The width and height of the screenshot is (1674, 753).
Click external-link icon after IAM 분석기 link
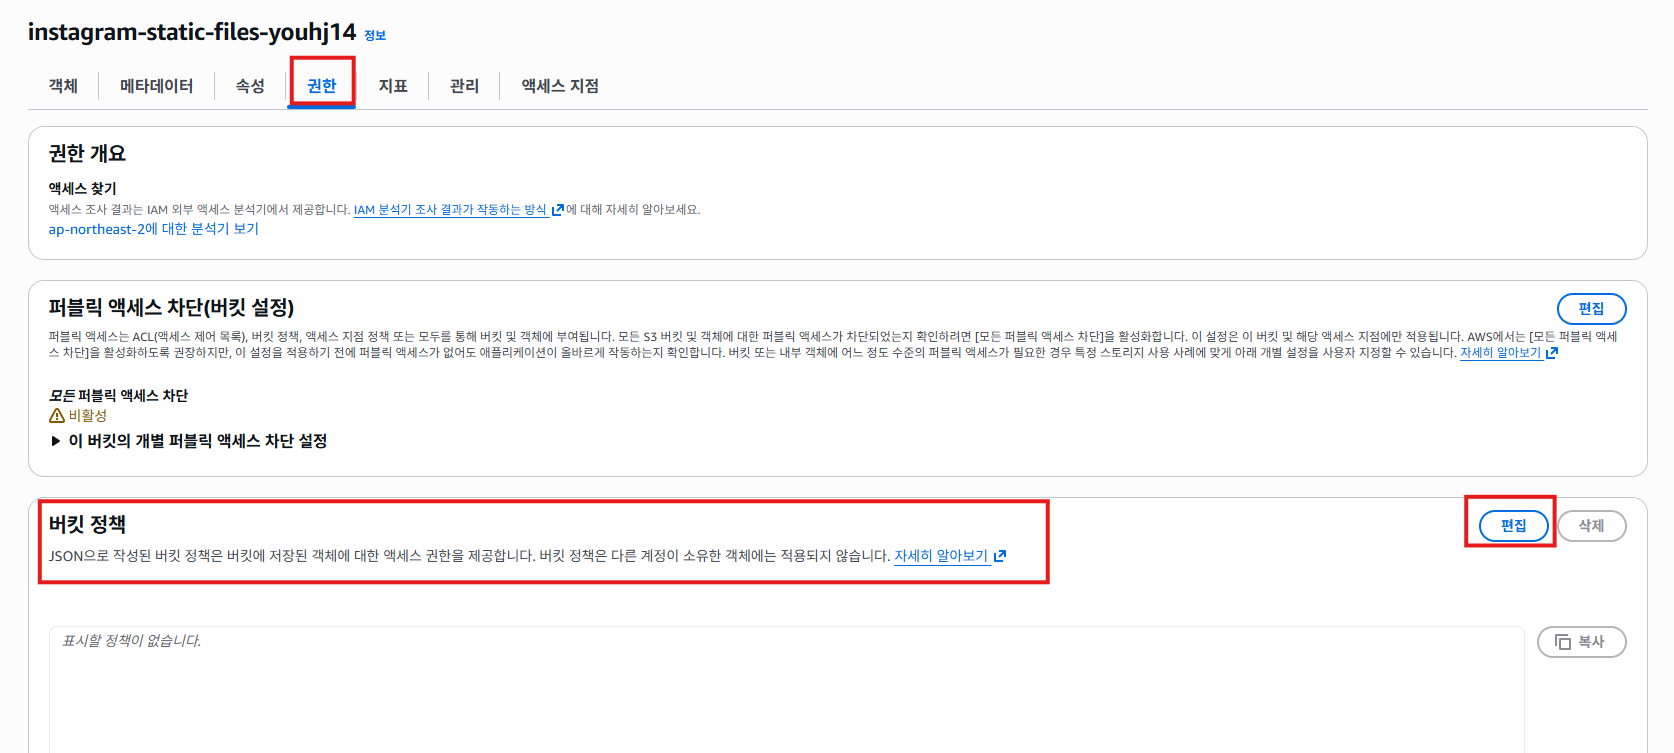click(558, 210)
